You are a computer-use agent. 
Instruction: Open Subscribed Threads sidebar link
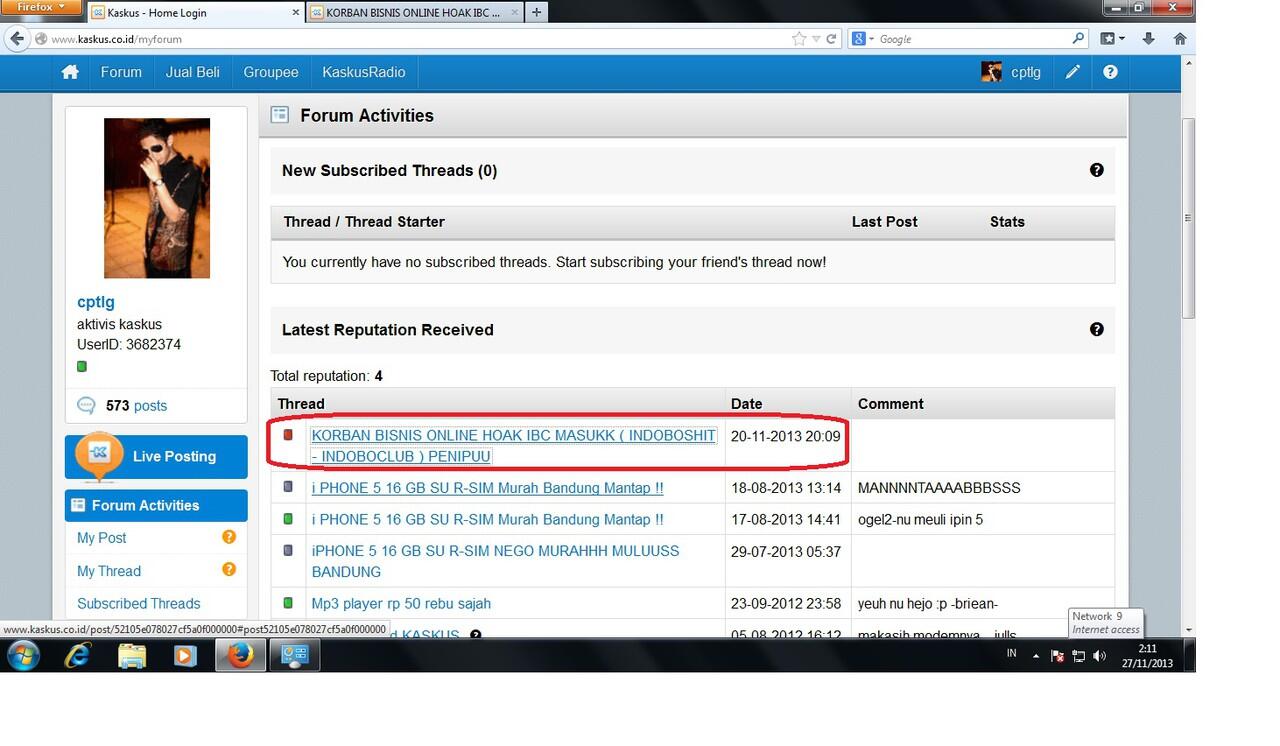point(139,603)
